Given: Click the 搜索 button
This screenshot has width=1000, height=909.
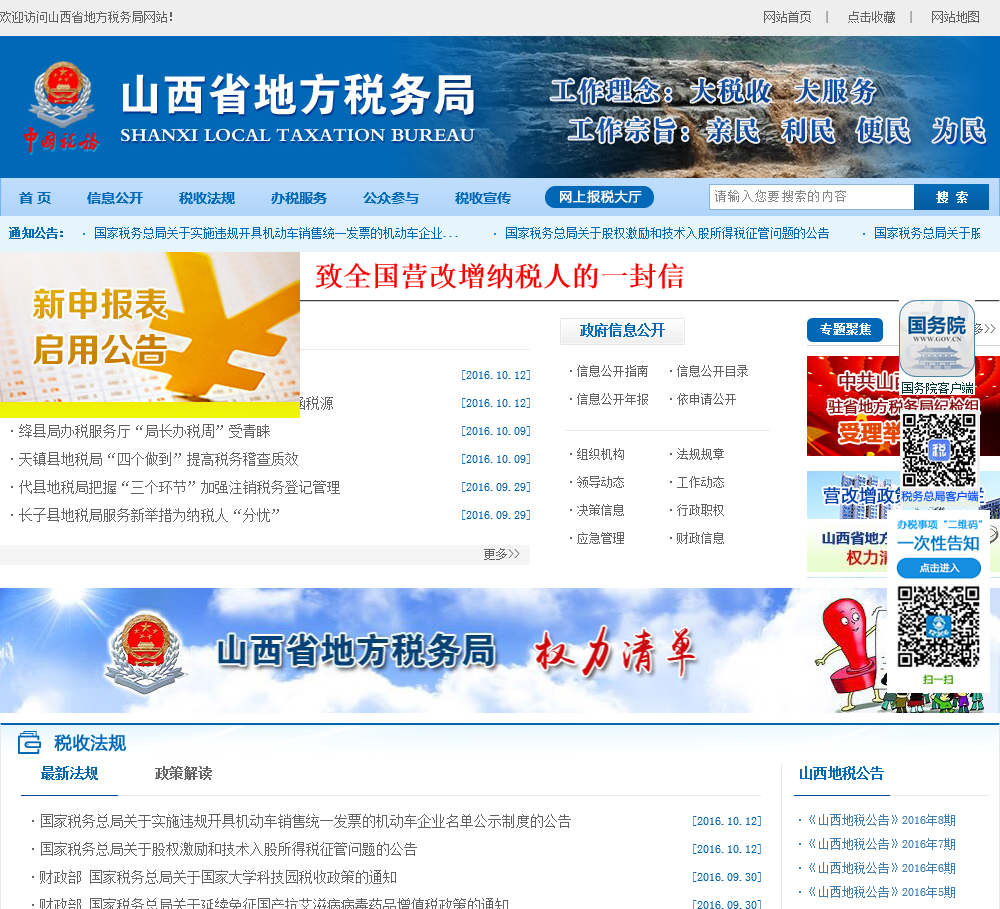Looking at the screenshot, I should coord(952,197).
